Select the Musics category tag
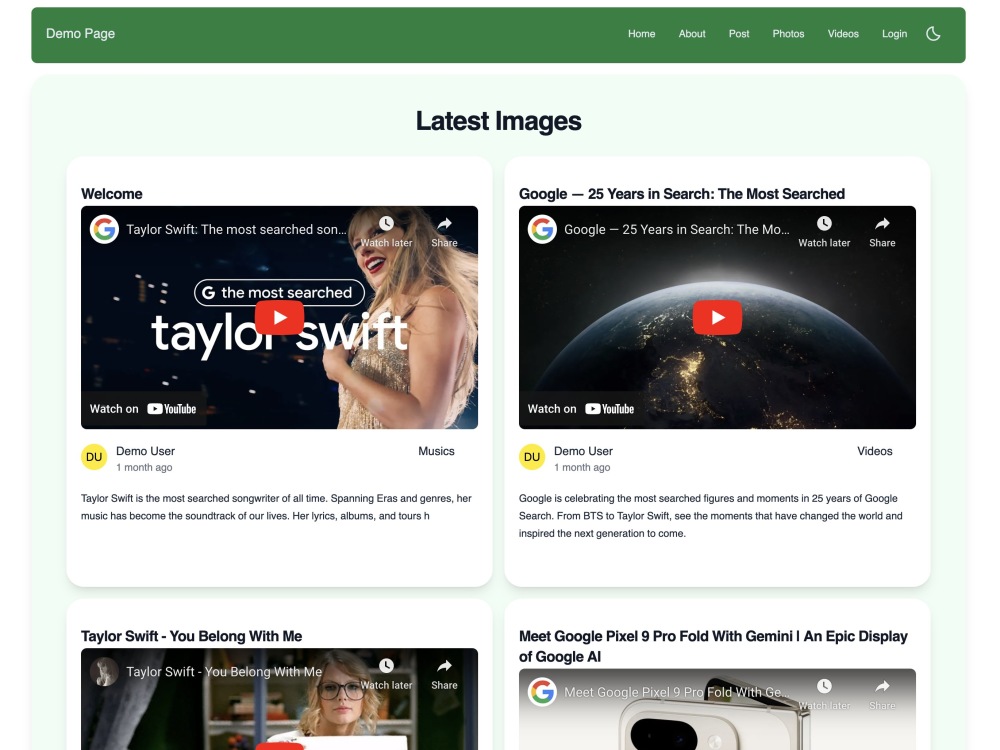1000x750 pixels. 436,451
